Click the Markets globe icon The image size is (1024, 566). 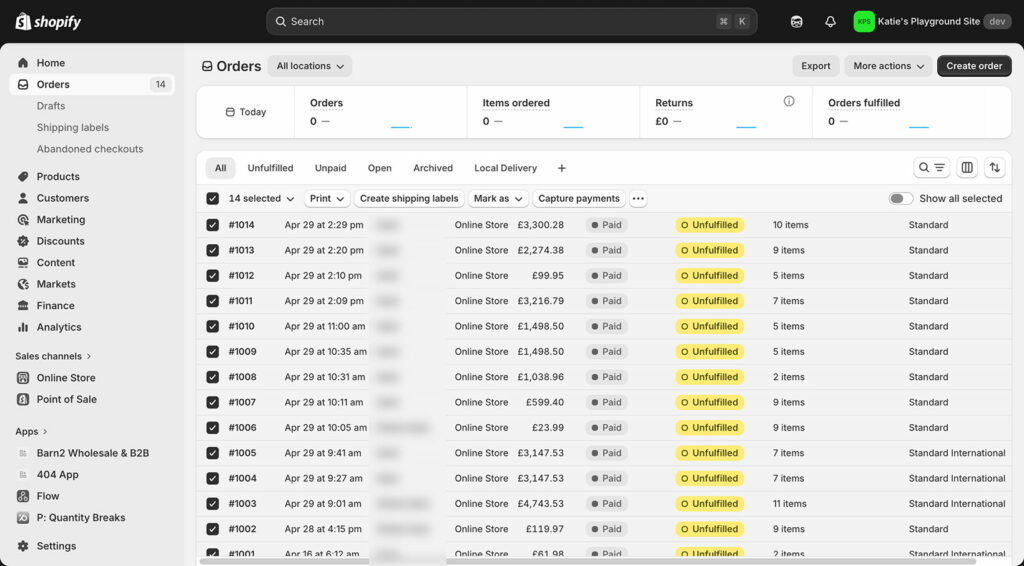pos(24,284)
